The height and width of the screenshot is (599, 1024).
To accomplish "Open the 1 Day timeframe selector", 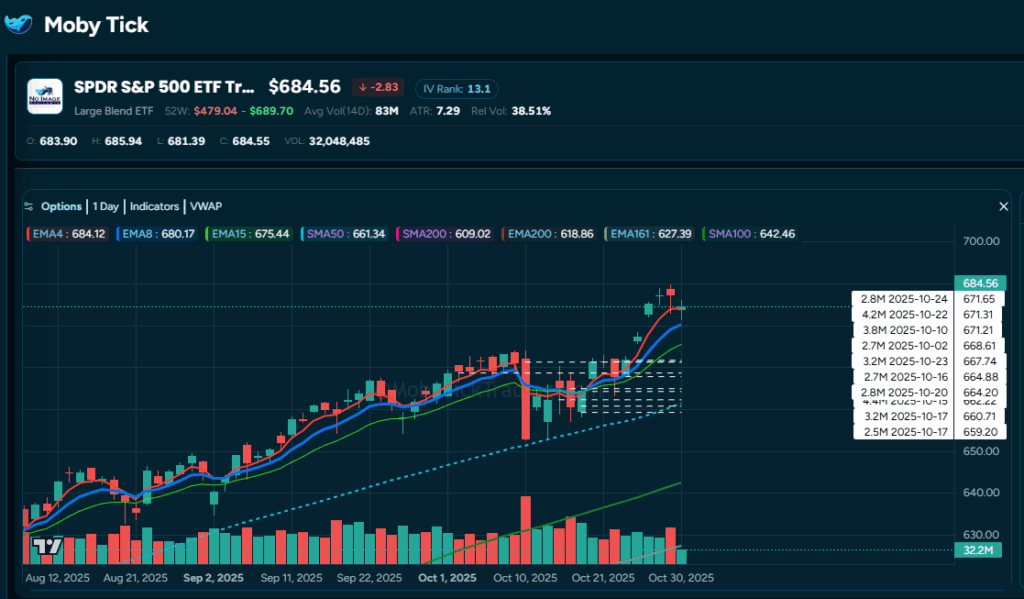I will pos(105,206).
